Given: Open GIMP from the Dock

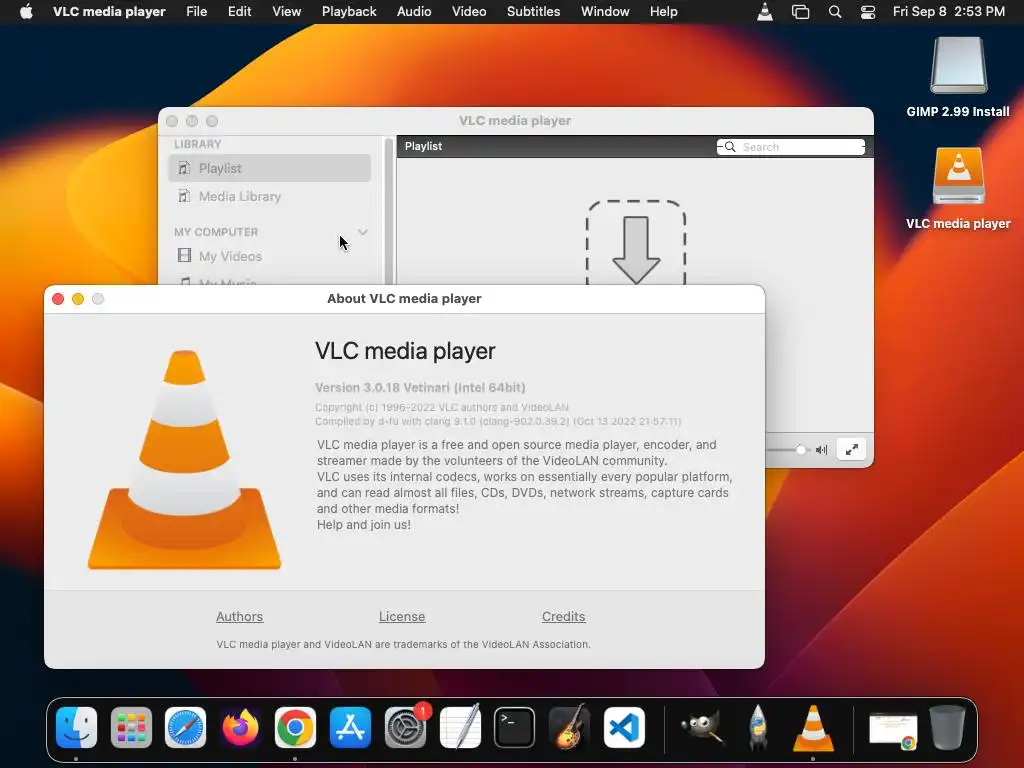Looking at the screenshot, I should pyautogui.click(x=702, y=727).
